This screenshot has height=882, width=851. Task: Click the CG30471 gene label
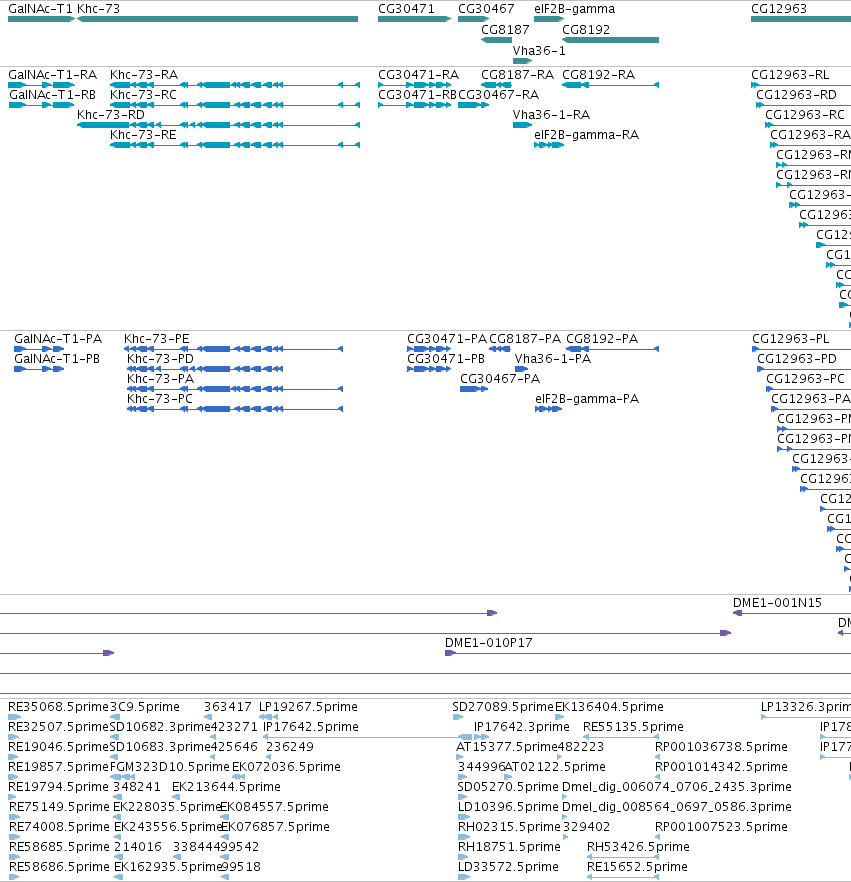click(406, 9)
